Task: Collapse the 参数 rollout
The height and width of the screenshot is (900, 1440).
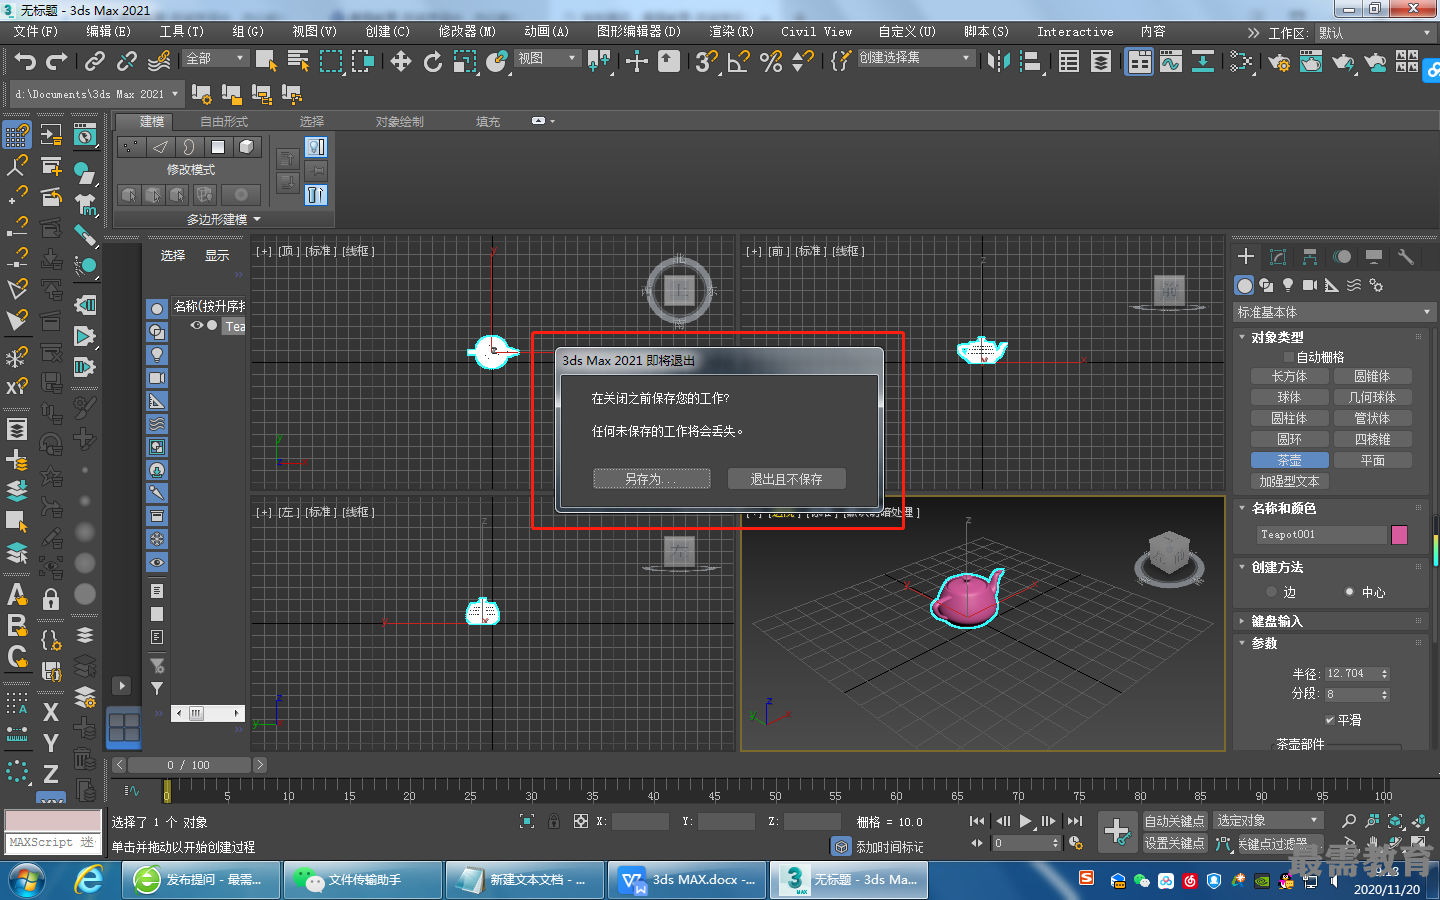Action: coord(1264,643)
